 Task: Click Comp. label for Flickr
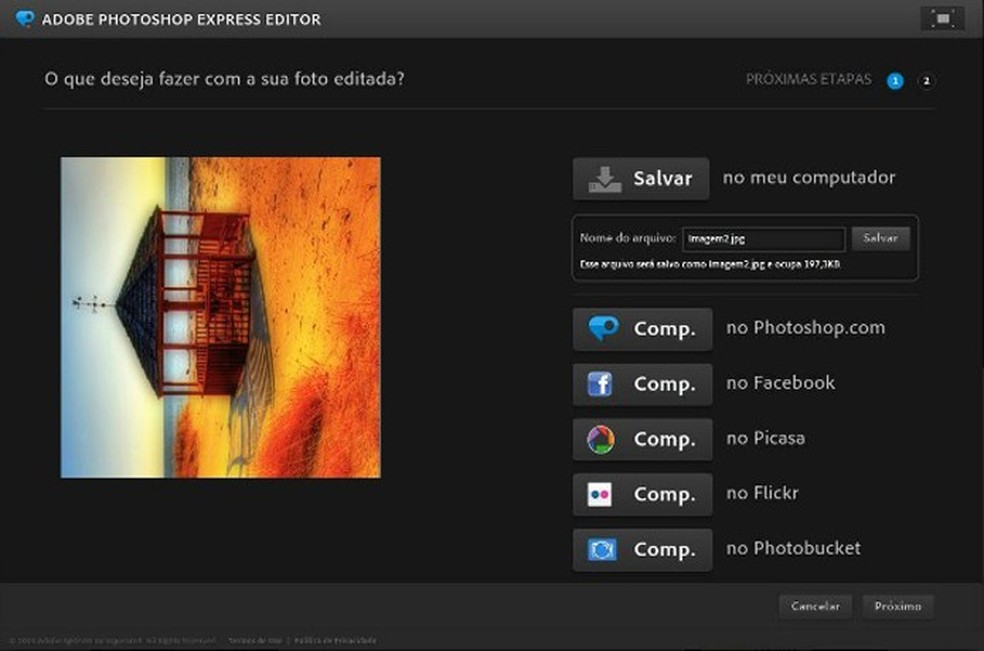point(665,495)
